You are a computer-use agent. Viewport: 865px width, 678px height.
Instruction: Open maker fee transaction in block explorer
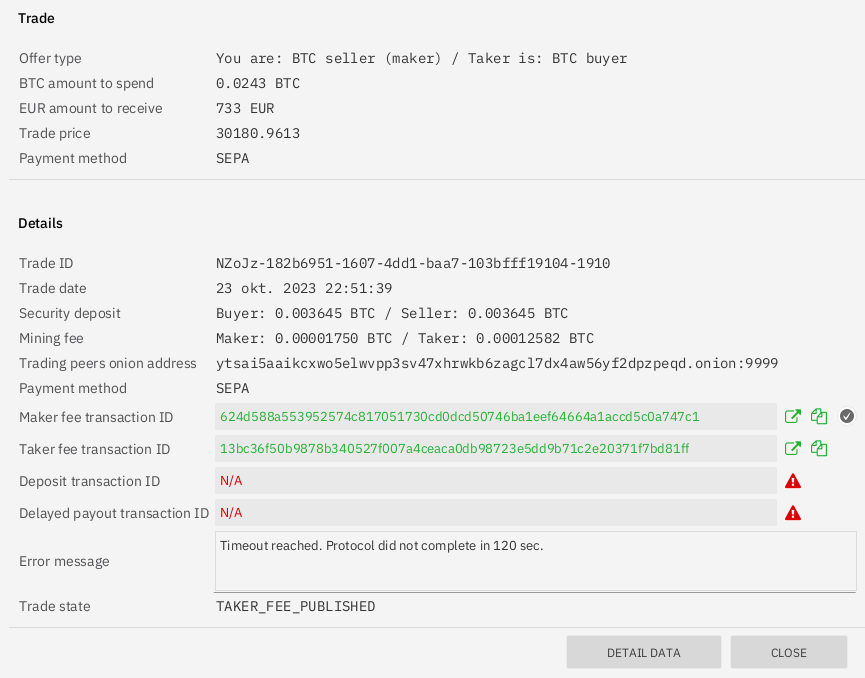point(792,416)
